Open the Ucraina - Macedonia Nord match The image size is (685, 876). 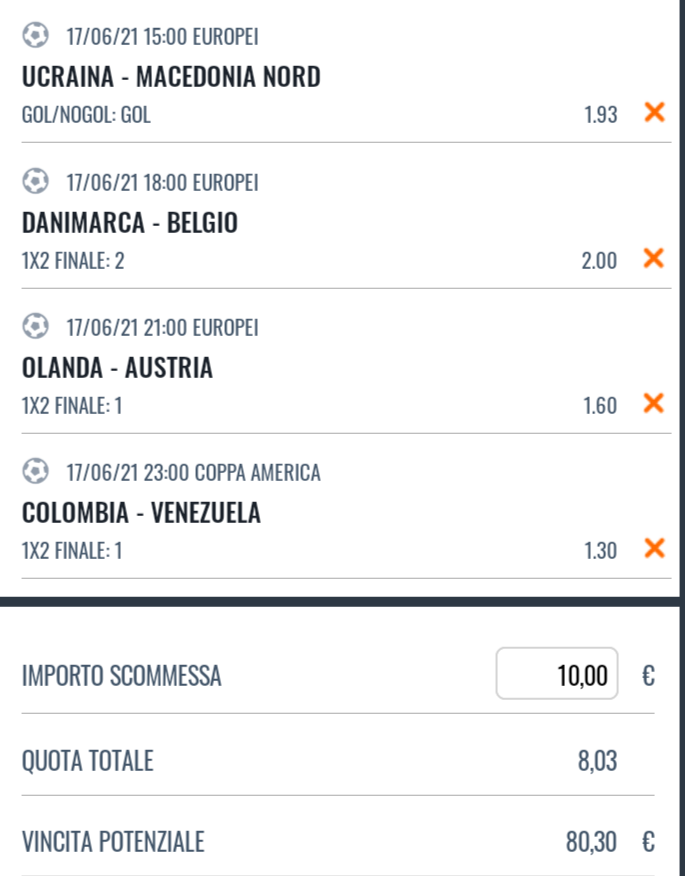coord(171,76)
